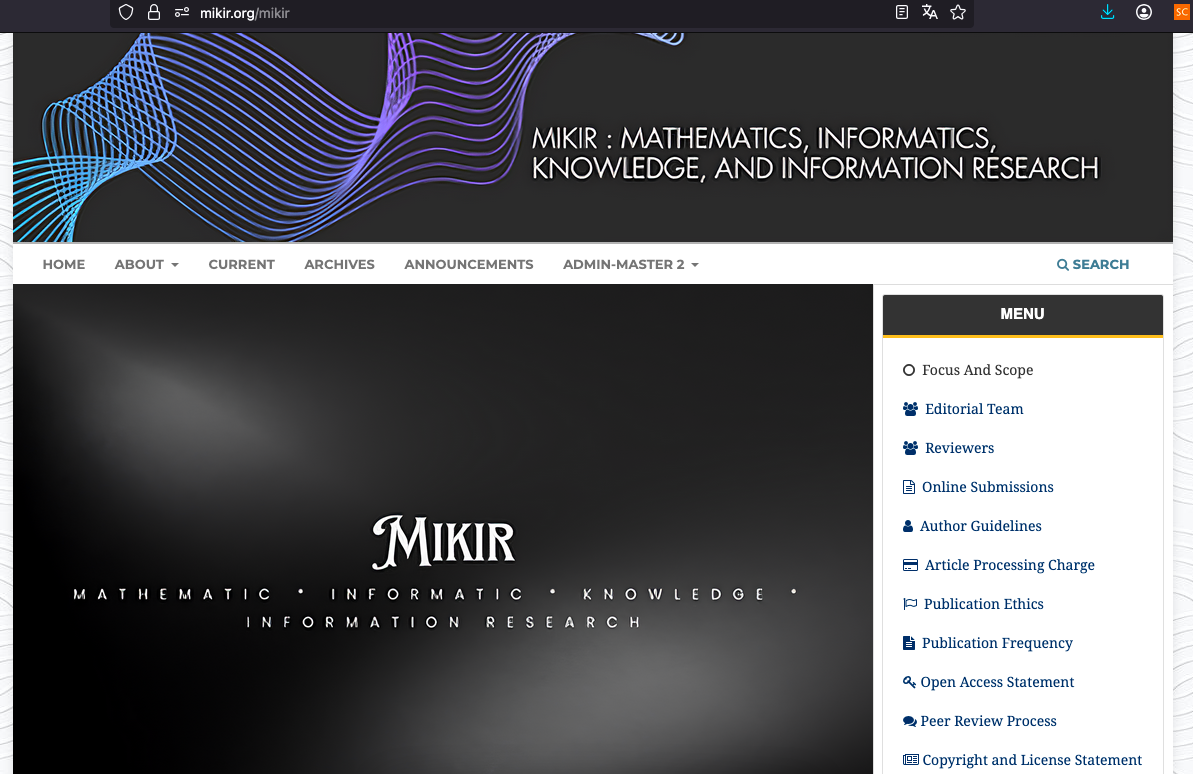
Task: Open the Current issue menu item
Action: click(x=241, y=265)
